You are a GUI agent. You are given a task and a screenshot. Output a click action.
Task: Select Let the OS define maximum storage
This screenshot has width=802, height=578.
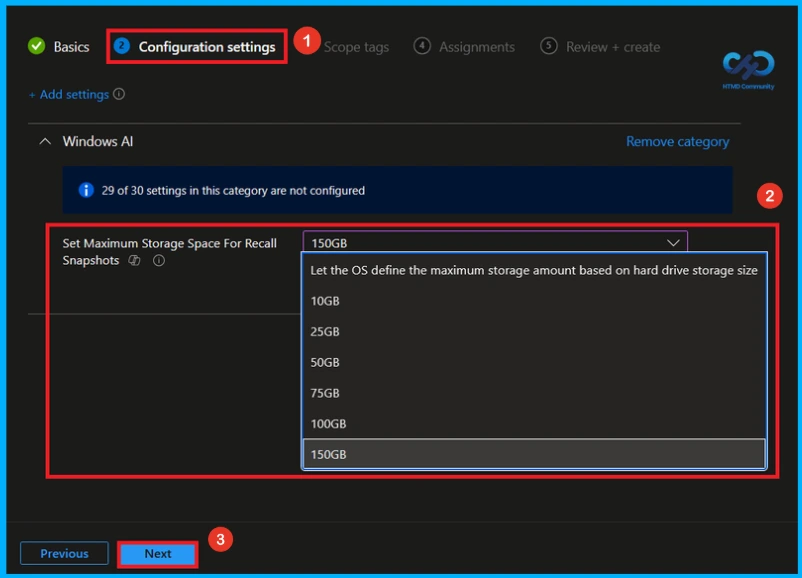[534, 270]
